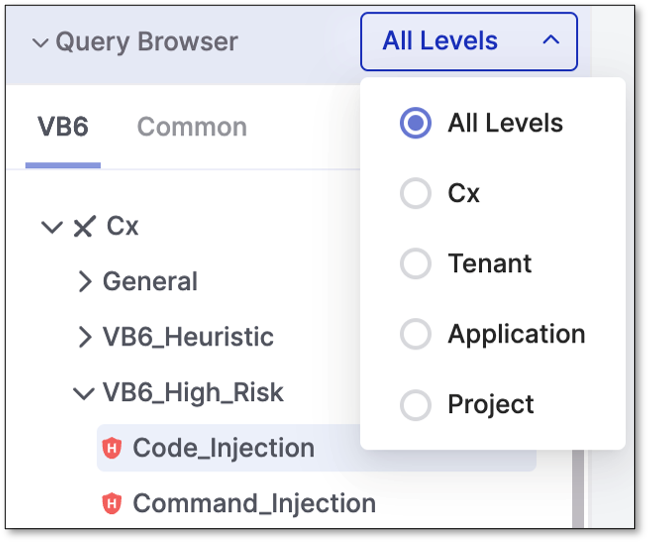
Task: Click the up caret in All Levels dropdown
Action: click(x=551, y=40)
